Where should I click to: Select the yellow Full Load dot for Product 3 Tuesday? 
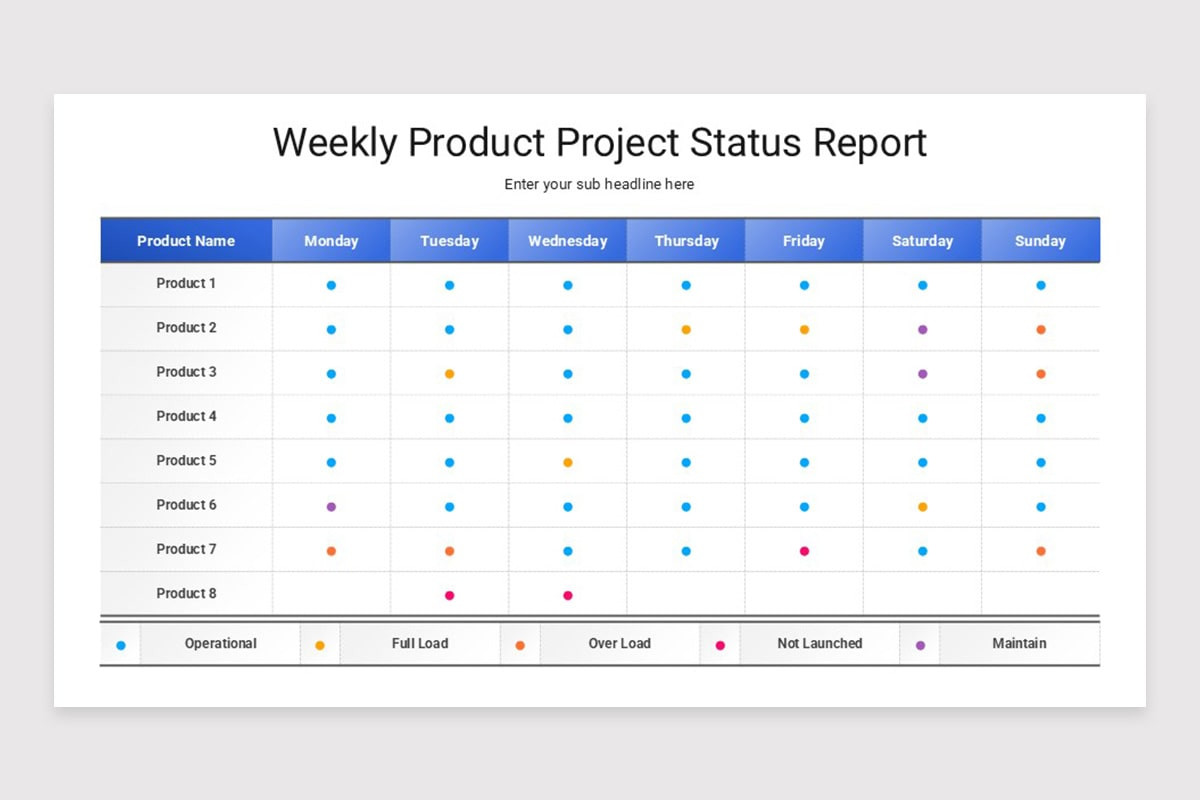tap(449, 373)
